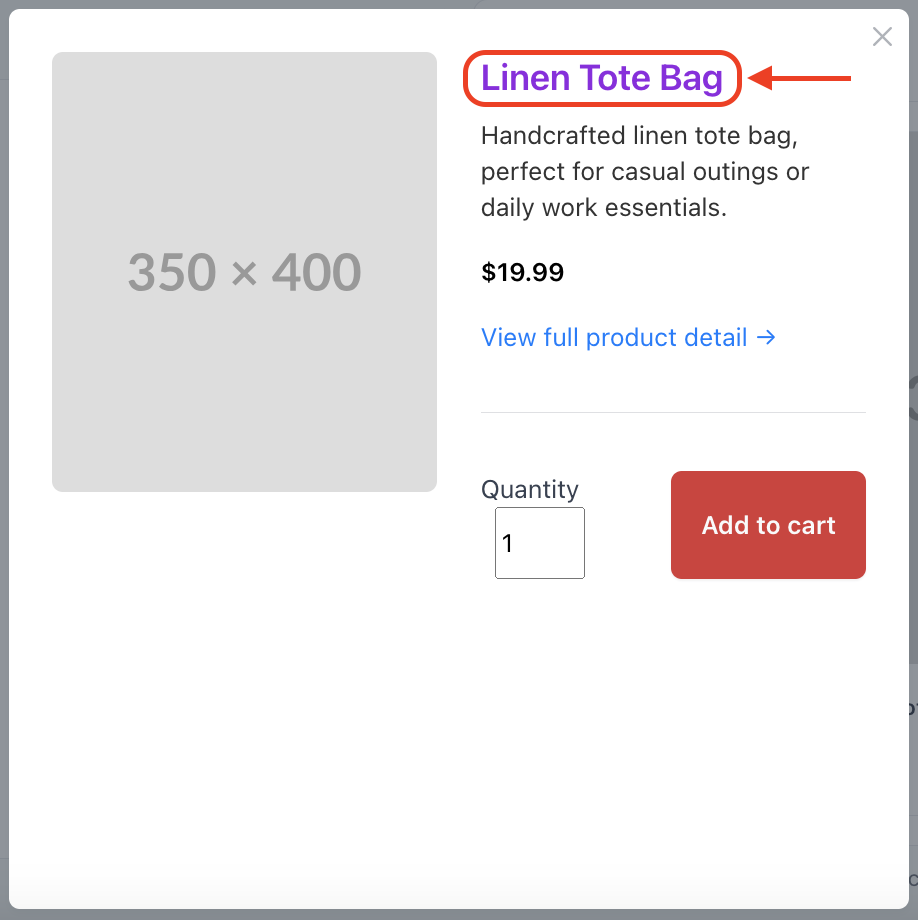Click the 350 × 400 image placeholder
Viewport: 918px width, 920px height.
(244, 271)
